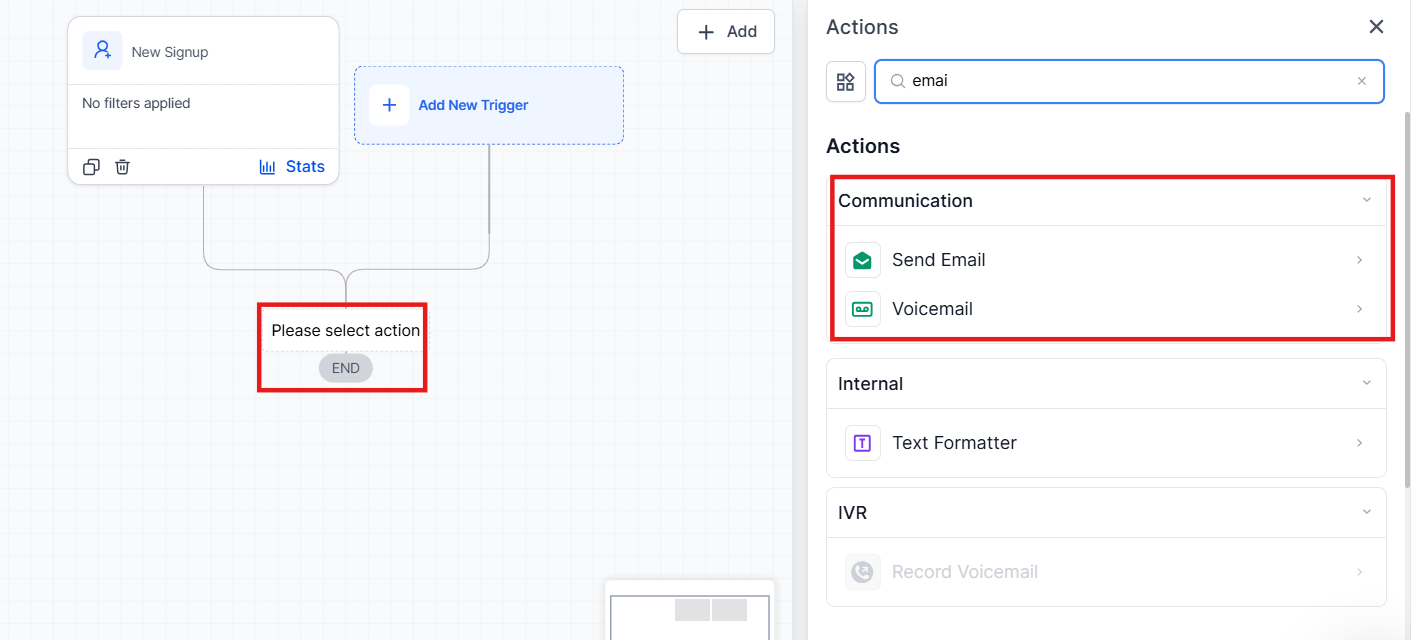This screenshot has width=1411, height=640.
Task: Select the Text Formatter action
Action: tap(1106, 443)
